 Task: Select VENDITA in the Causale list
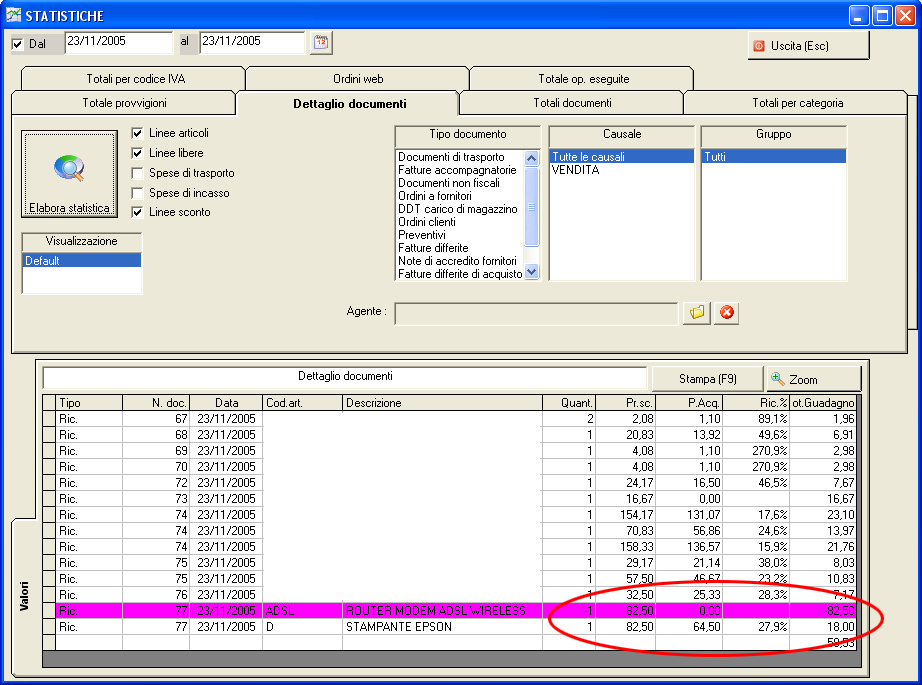(622, 170)
